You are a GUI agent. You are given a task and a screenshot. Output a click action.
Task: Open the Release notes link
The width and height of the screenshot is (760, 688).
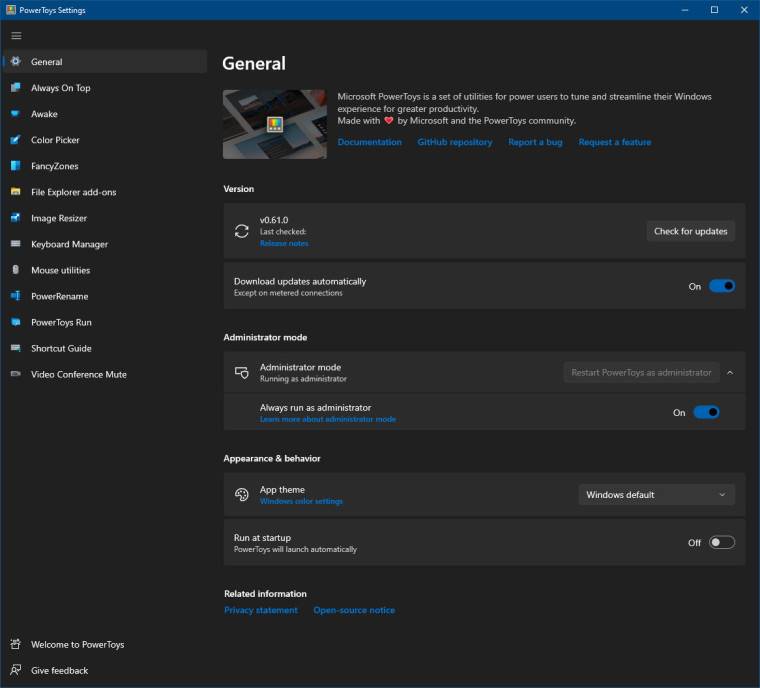[x=284, y=243]
